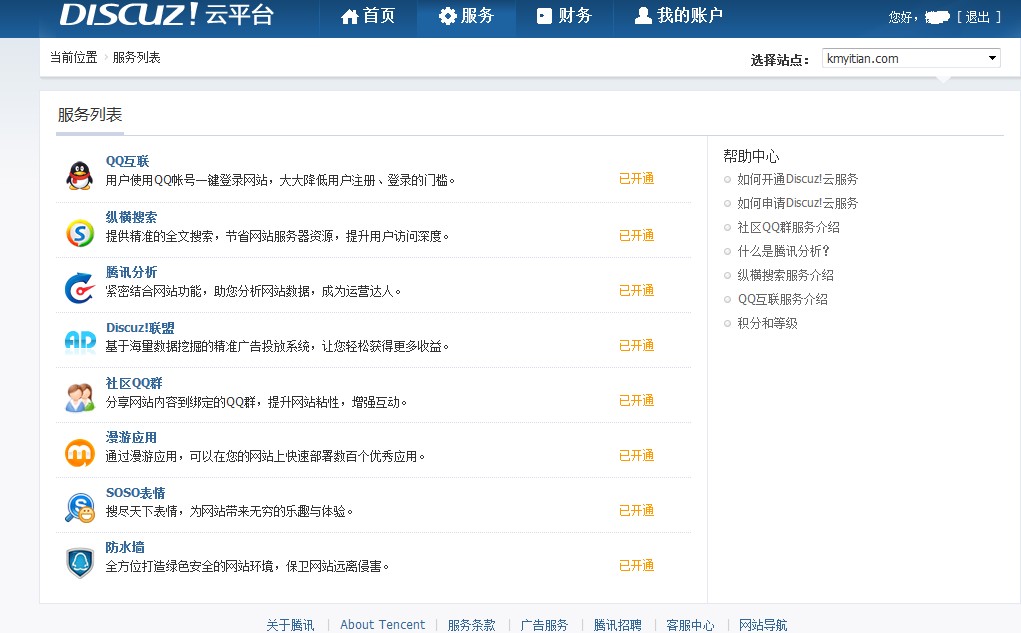1021x633 pixels.
Task: Click the 腾讯分析 service icon
Action: click(80, 288)
